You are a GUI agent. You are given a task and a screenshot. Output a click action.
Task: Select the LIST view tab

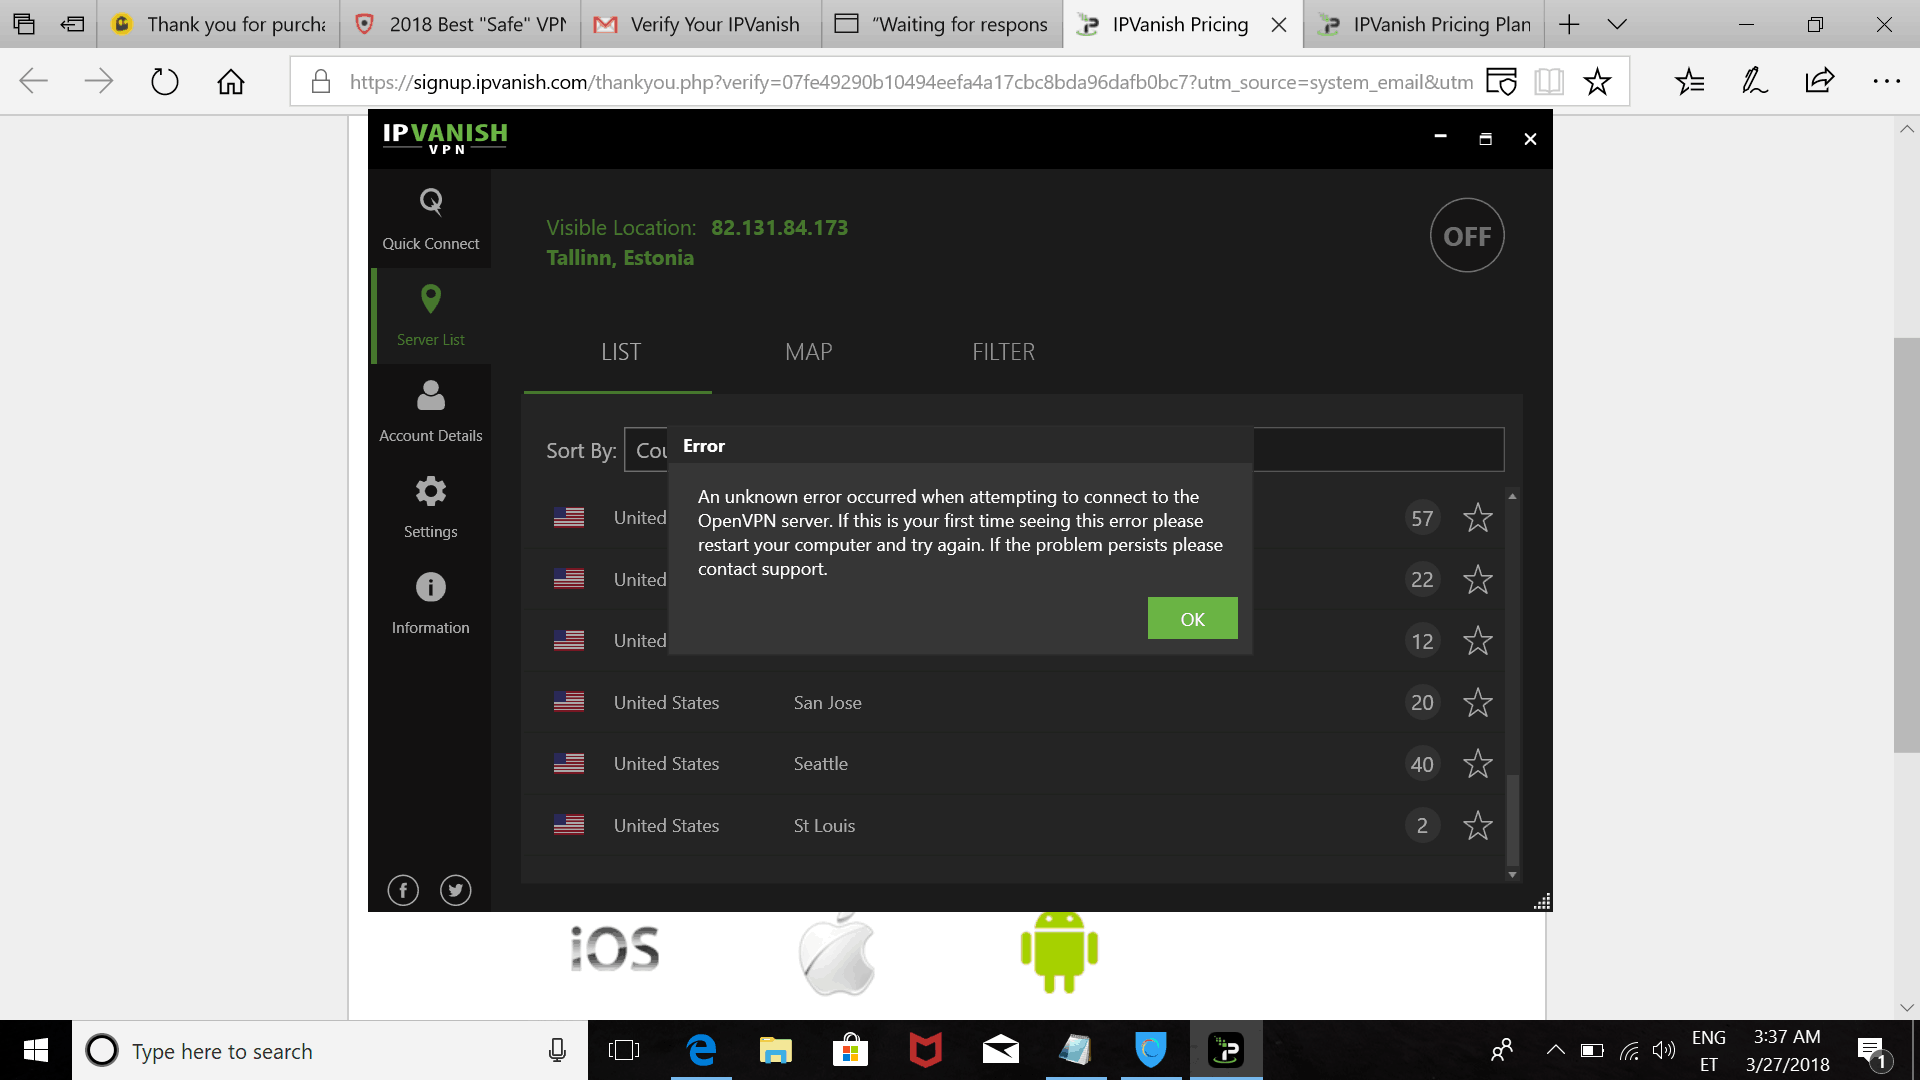(x=621, y=351)
